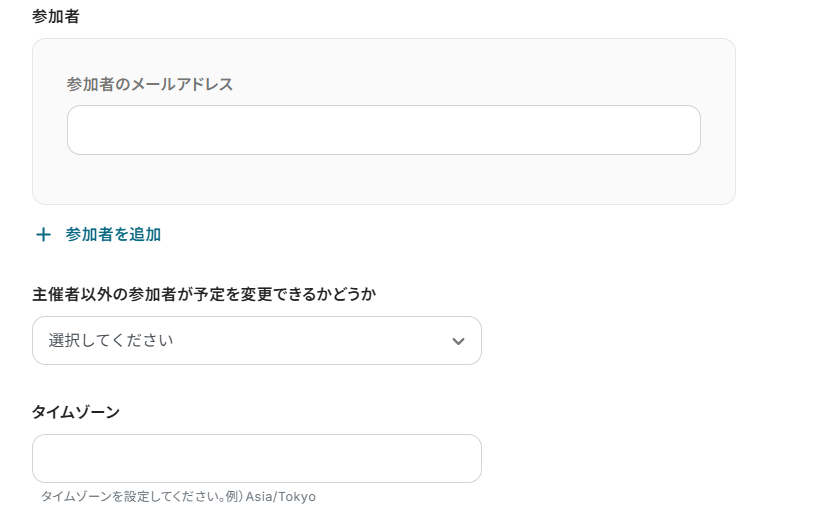Open the 選択してください dropdown
This screenshot has height=516, width=838.
coord(256,341)
